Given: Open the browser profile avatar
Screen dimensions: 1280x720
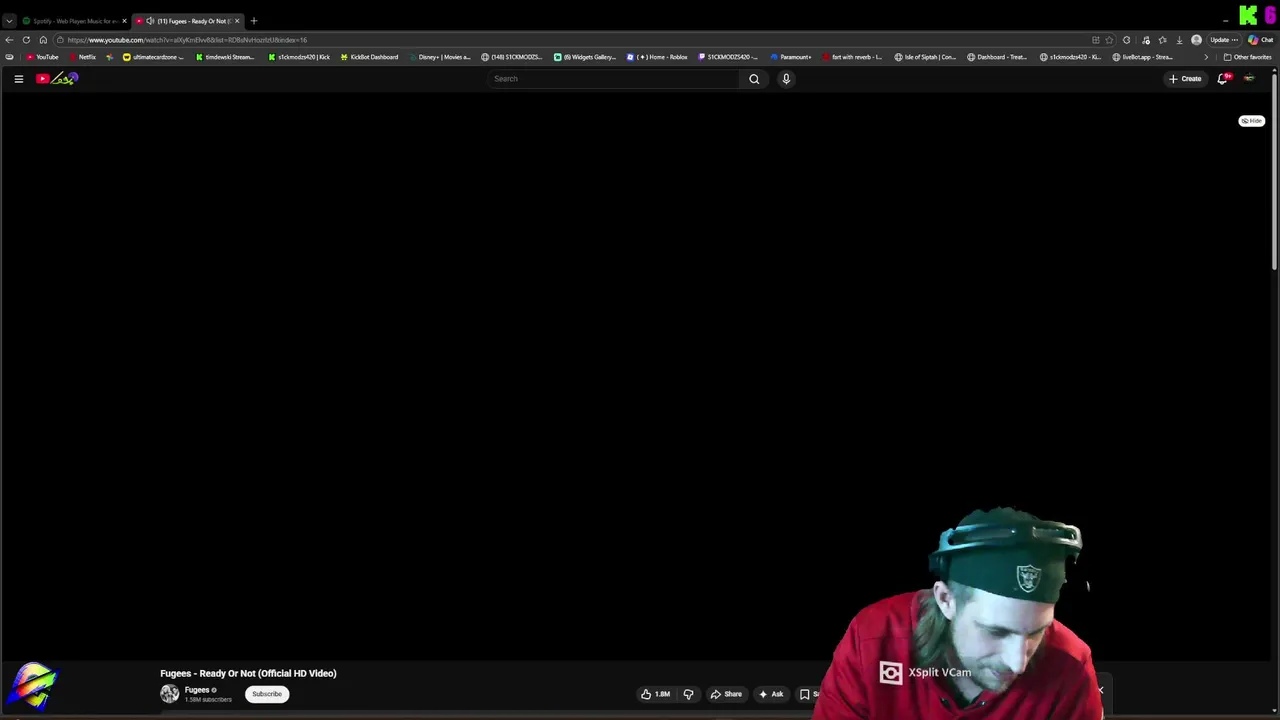Looking at the screenshot, I should tap(1196, 40).
